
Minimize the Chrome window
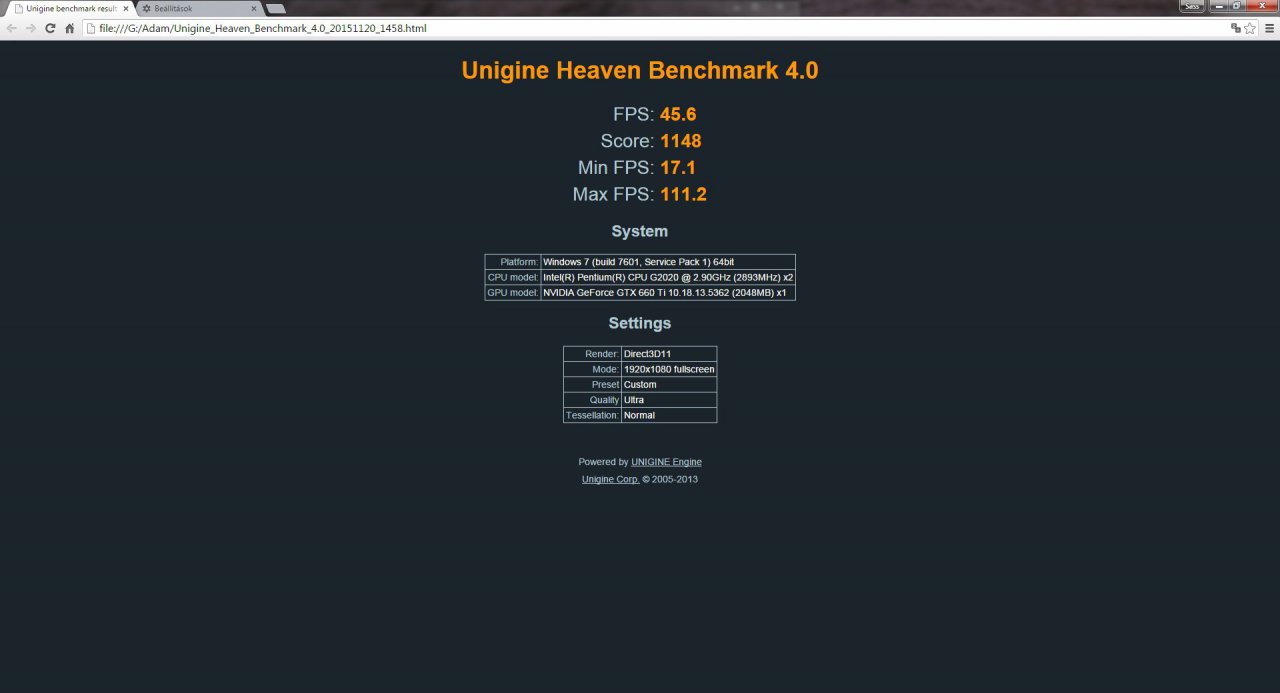(x=1220, y=6)
